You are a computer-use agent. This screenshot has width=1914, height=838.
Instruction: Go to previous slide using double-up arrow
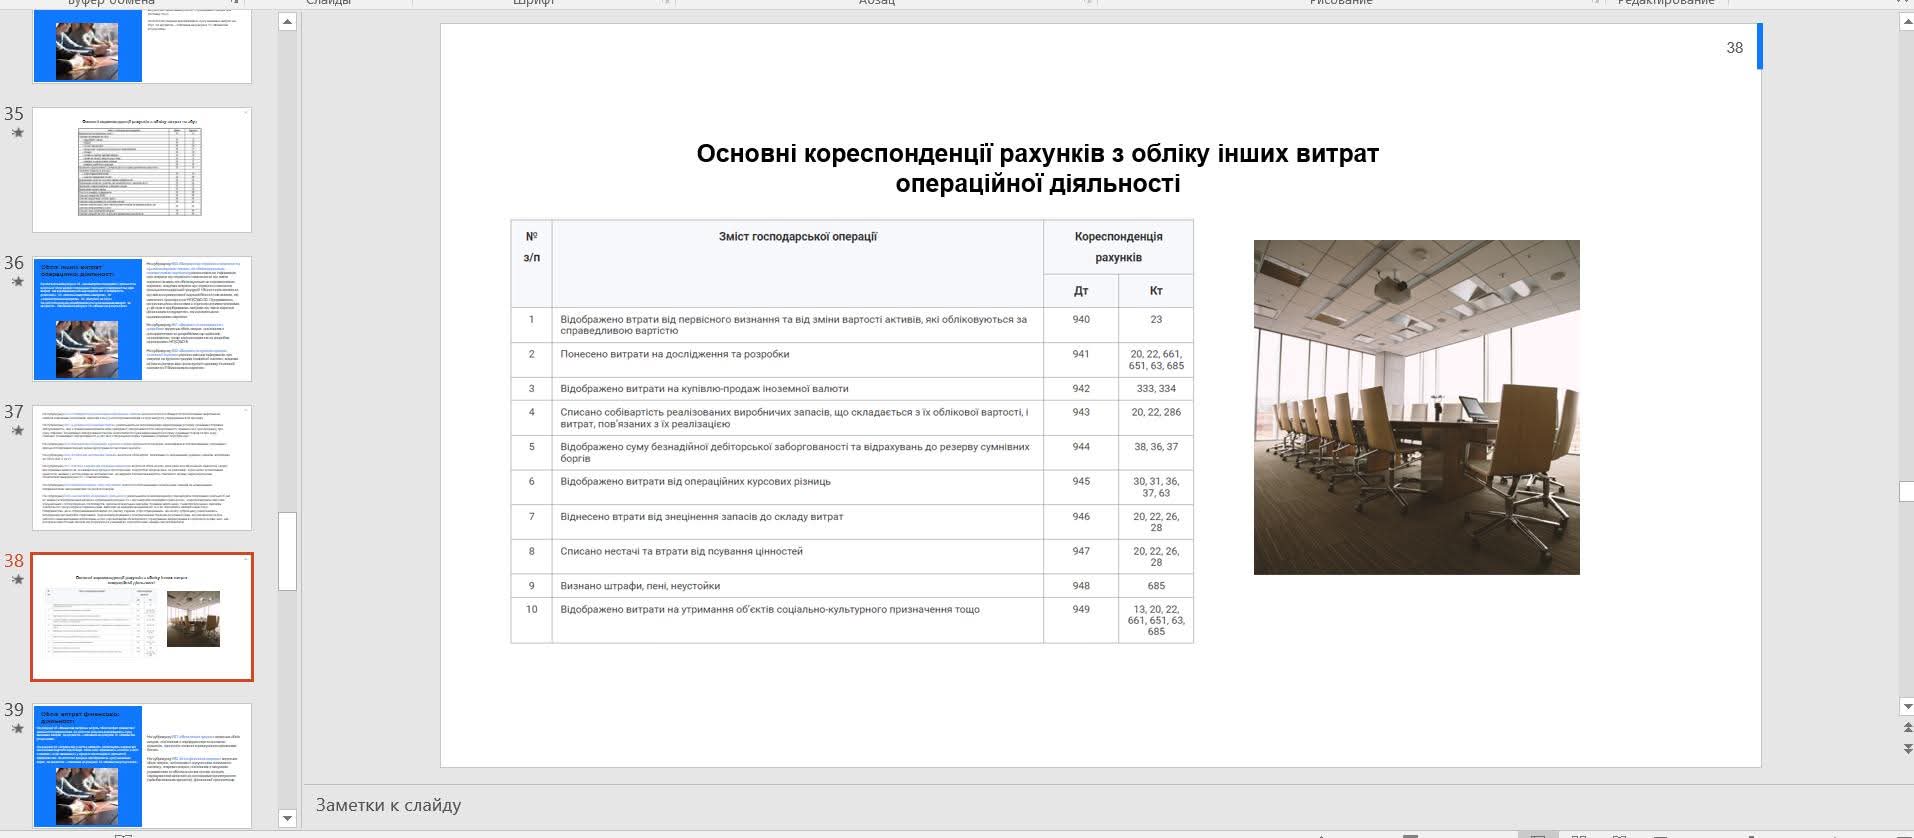[x=1906, y=728]
